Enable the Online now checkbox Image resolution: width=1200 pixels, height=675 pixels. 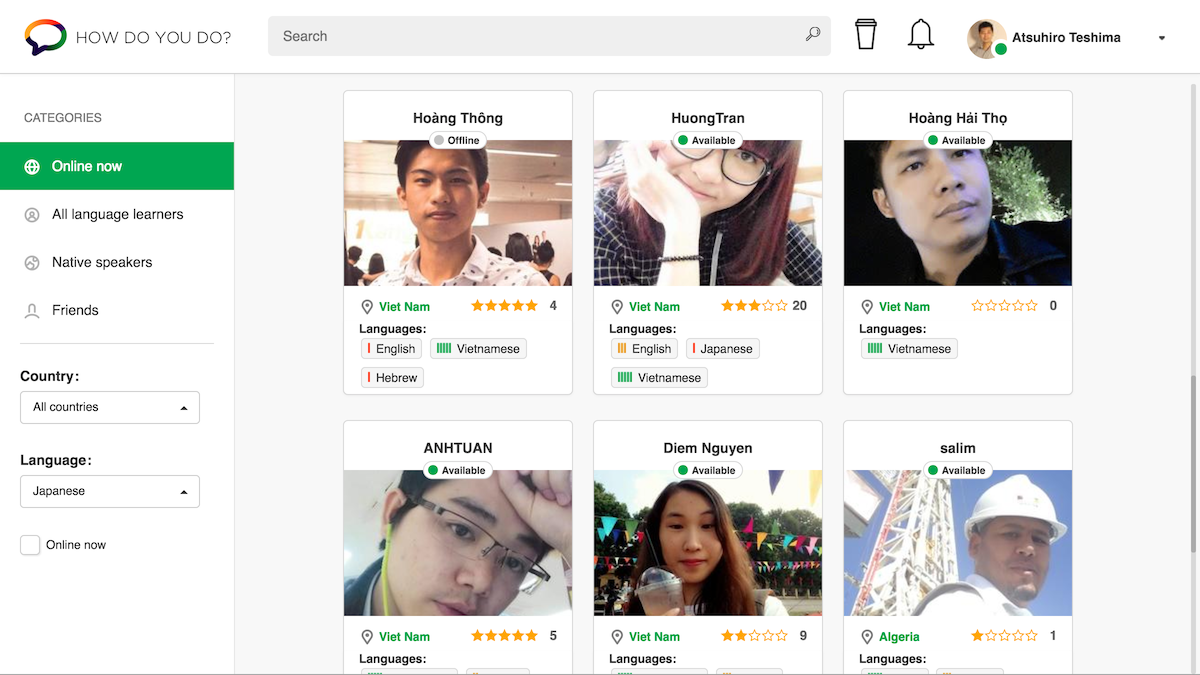[x=31, y=545]
